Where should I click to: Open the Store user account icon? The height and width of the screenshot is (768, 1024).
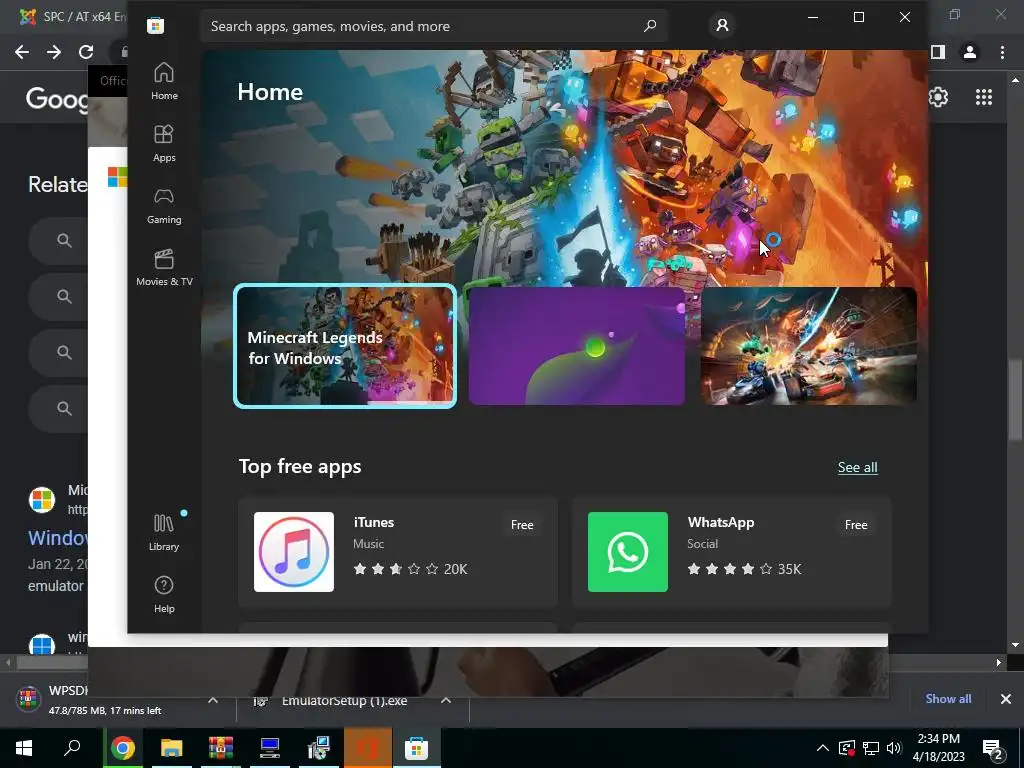click(722, 25)
